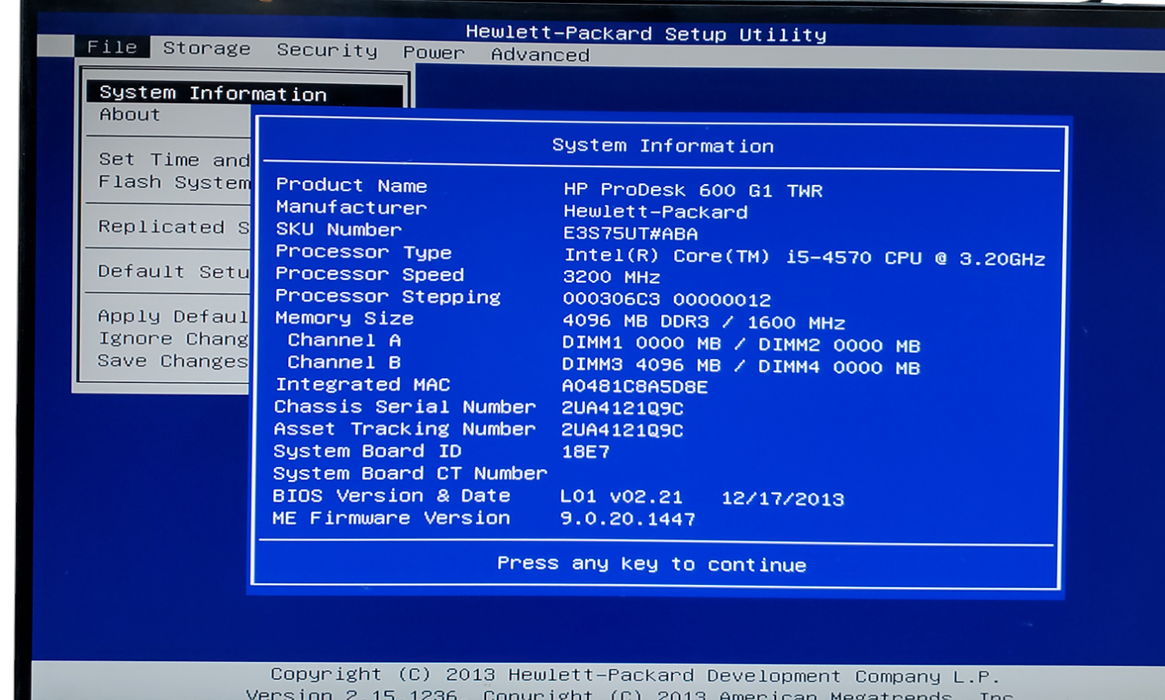The width and height of the screenshot is (1165, 700).
Task: Click the Channel A label
Action: (344, 340)
